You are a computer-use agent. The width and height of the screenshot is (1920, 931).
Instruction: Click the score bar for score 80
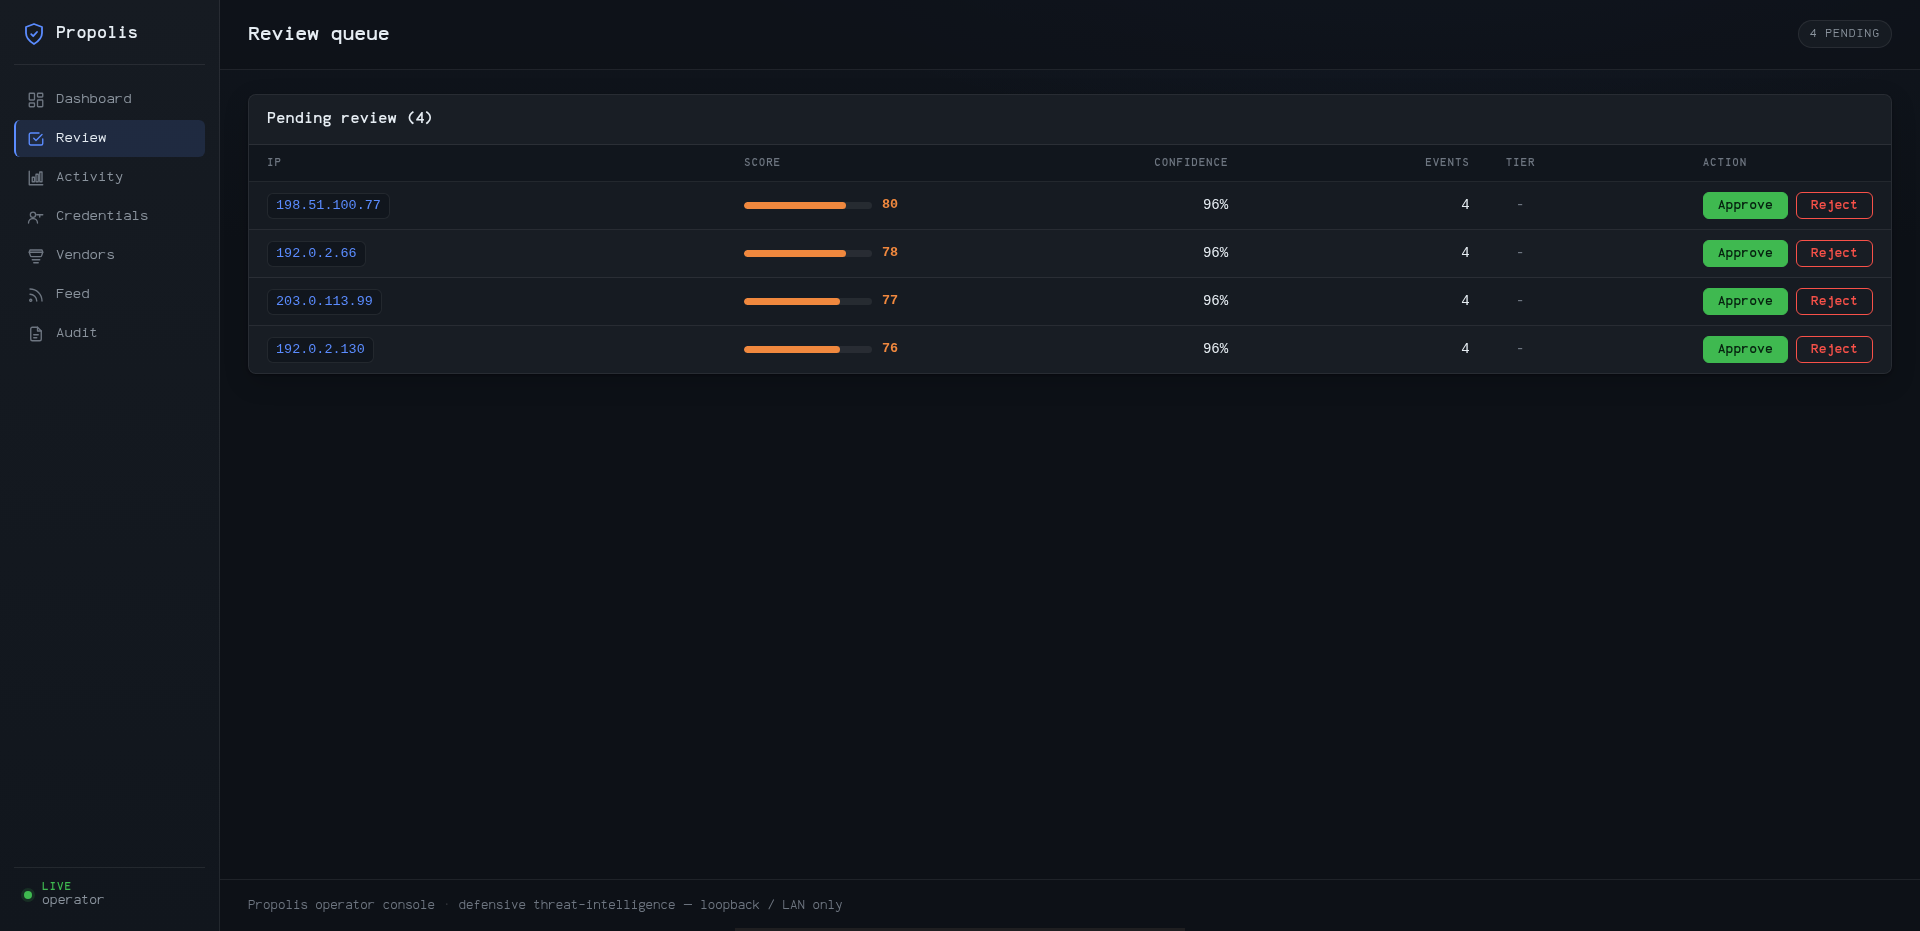pyautogui.click(x=808, y=205)
